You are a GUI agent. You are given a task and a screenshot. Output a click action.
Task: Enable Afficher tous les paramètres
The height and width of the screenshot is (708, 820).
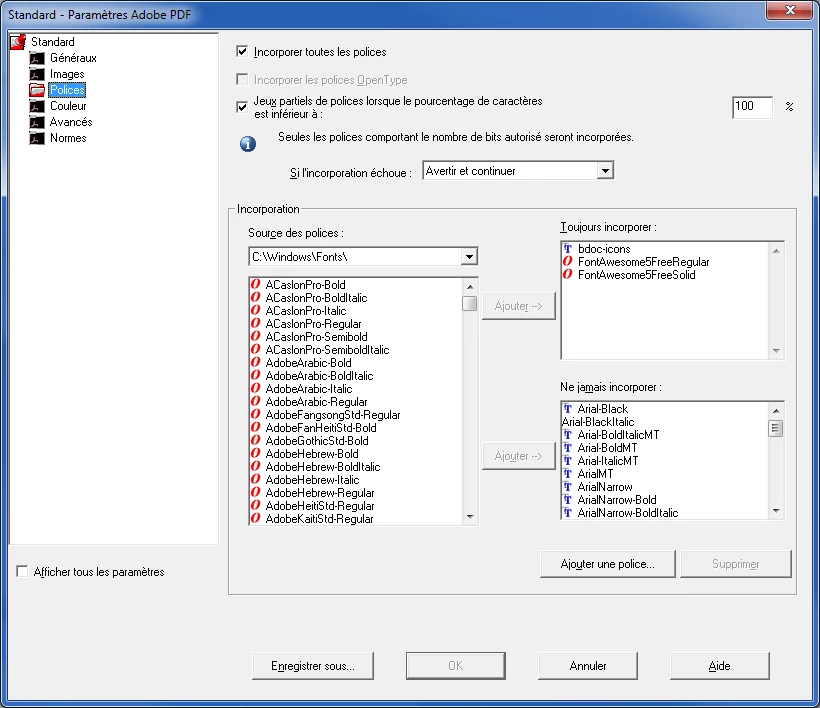click(22, 572)
